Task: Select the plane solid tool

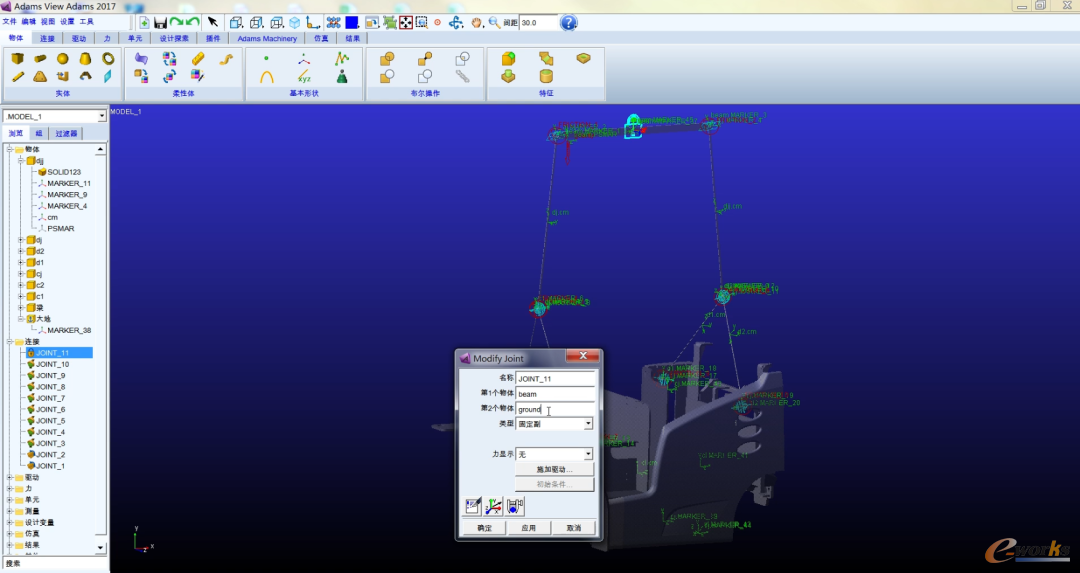Action: tap(108, 76)
